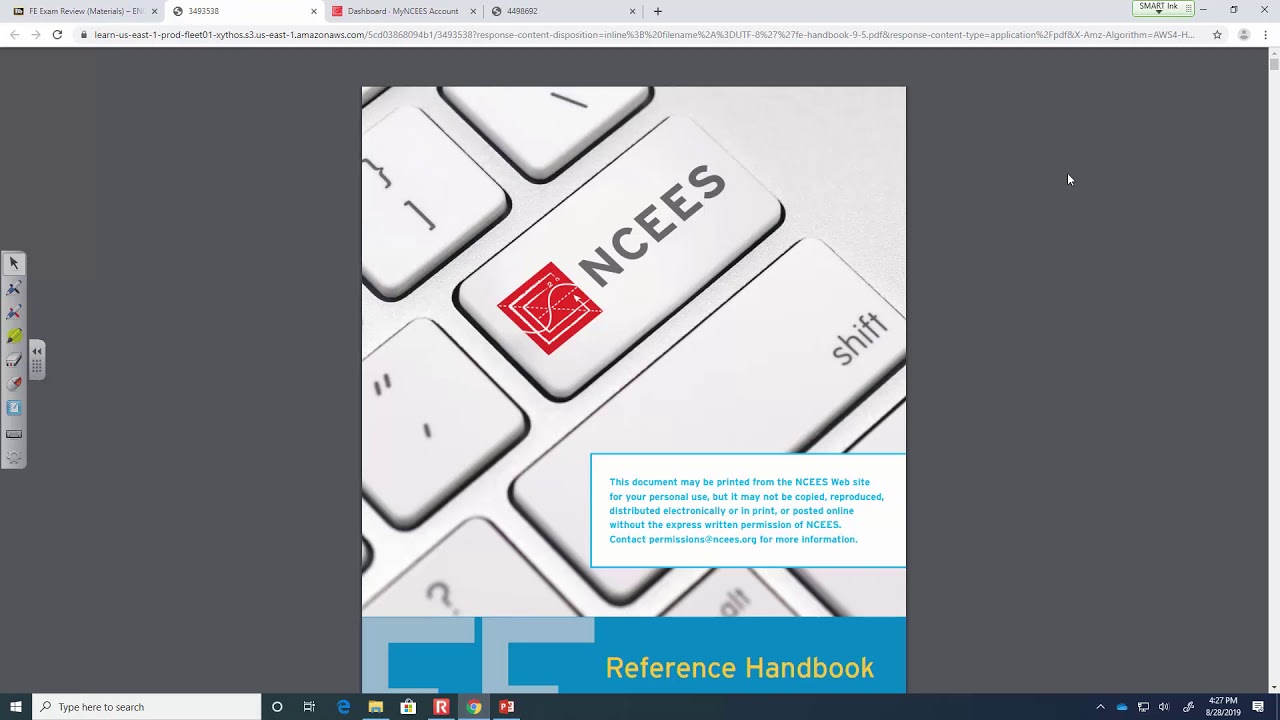The width and height of the screenshot is (1280, 720).
Task: Open the blue notebook capture tool
Action: click(14, 408)
